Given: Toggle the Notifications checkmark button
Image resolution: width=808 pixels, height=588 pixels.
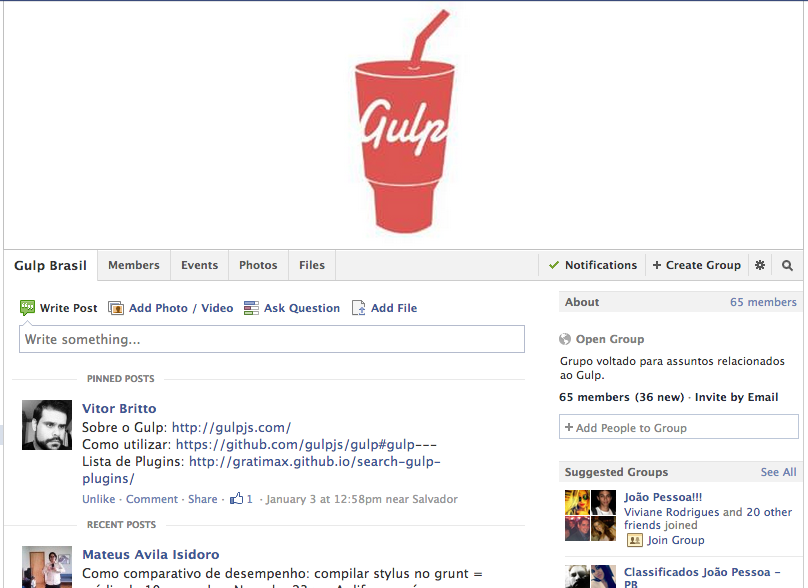Looking at the screenshot, I should pyautogui.click(x=593, y=265).
